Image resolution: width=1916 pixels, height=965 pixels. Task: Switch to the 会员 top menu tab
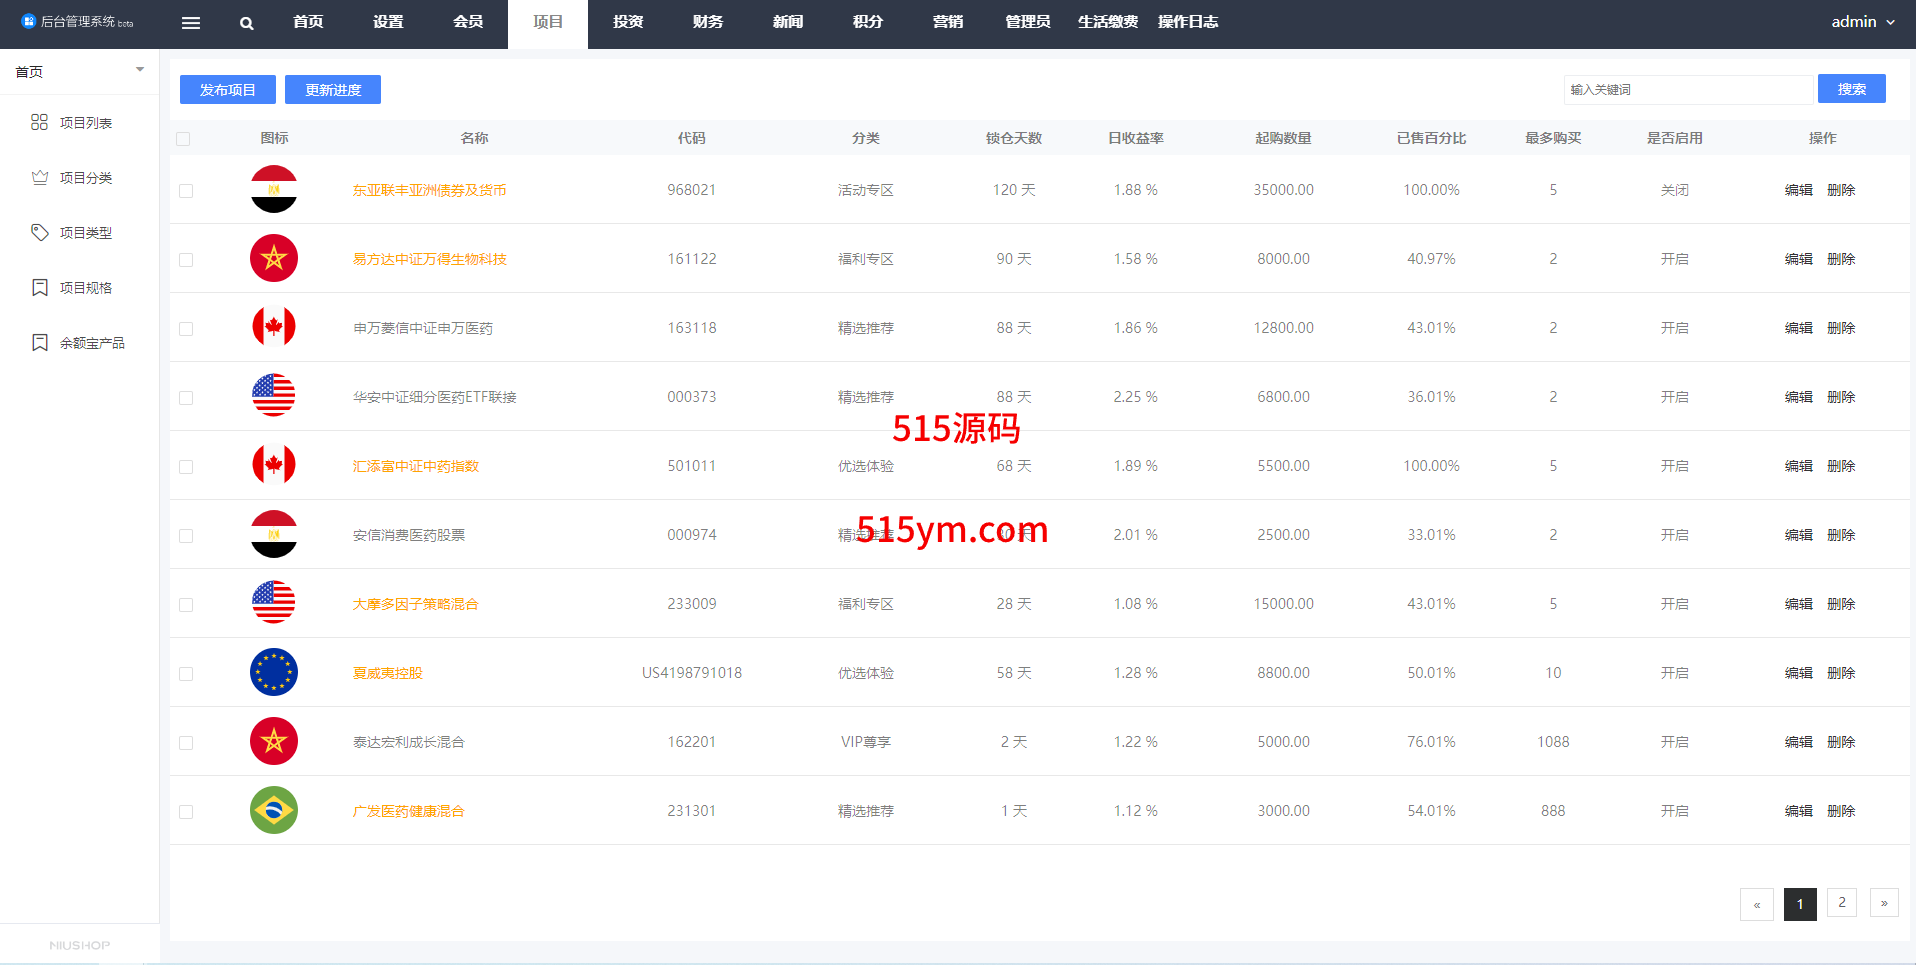(x=467, y=22)
